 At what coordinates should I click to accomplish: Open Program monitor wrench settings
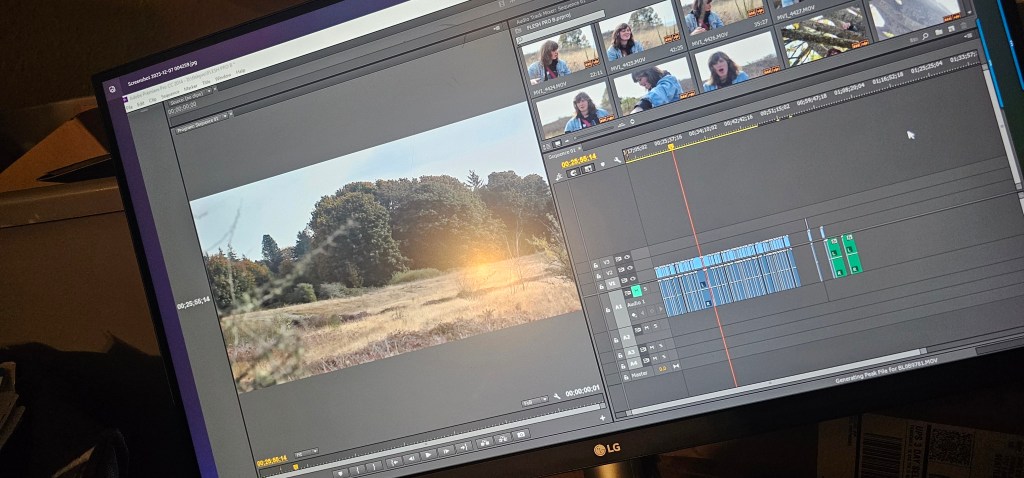557,396
